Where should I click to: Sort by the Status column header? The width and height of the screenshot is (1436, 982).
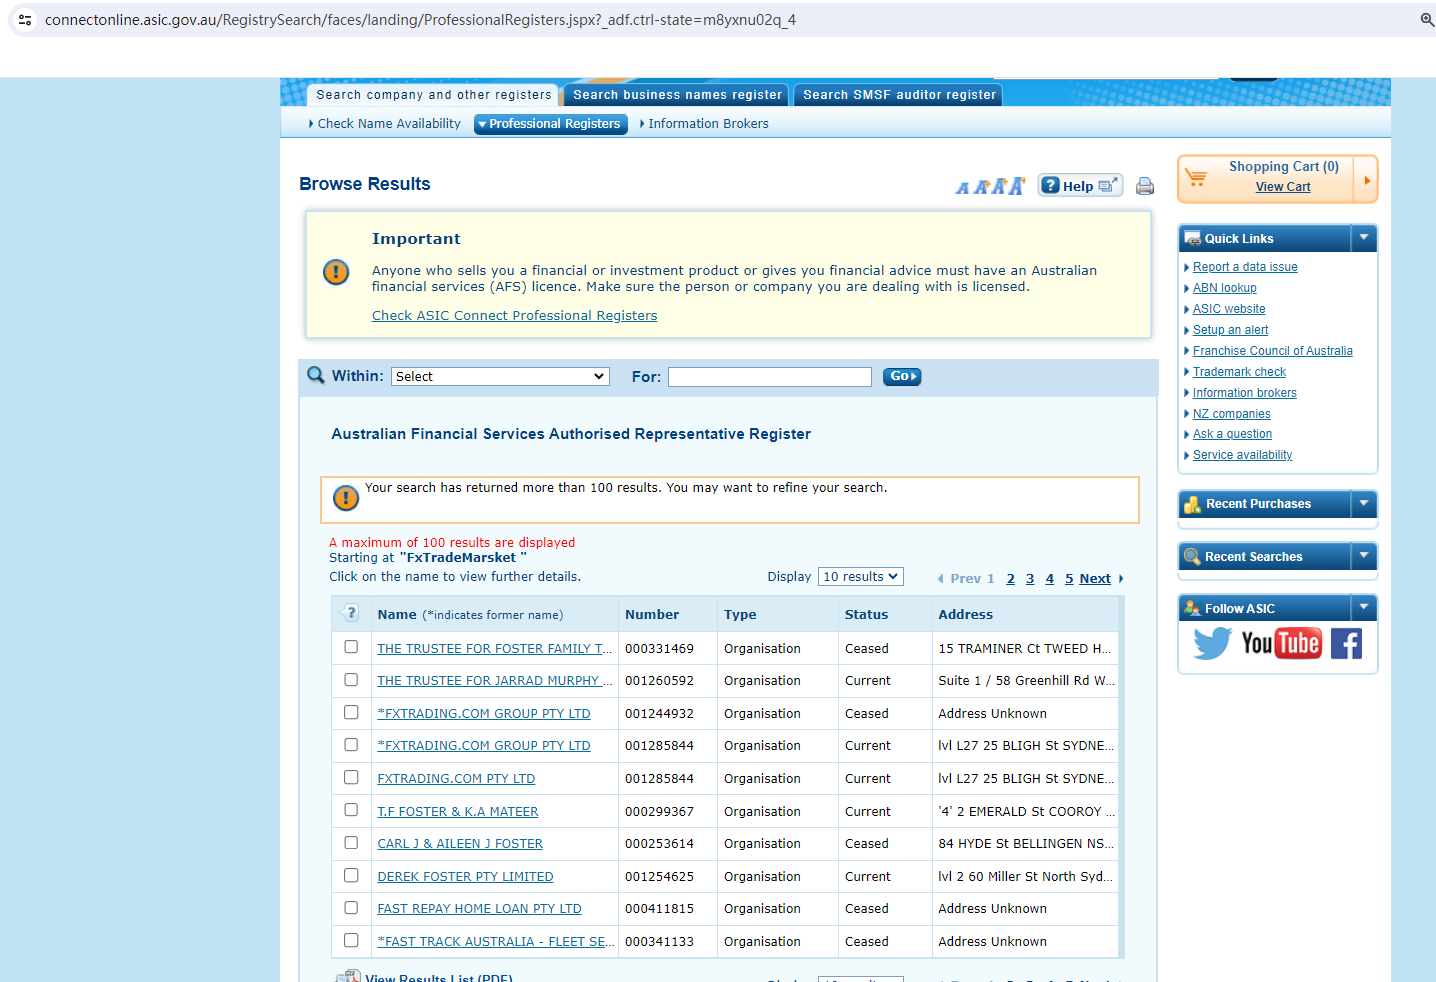point(866,615)
